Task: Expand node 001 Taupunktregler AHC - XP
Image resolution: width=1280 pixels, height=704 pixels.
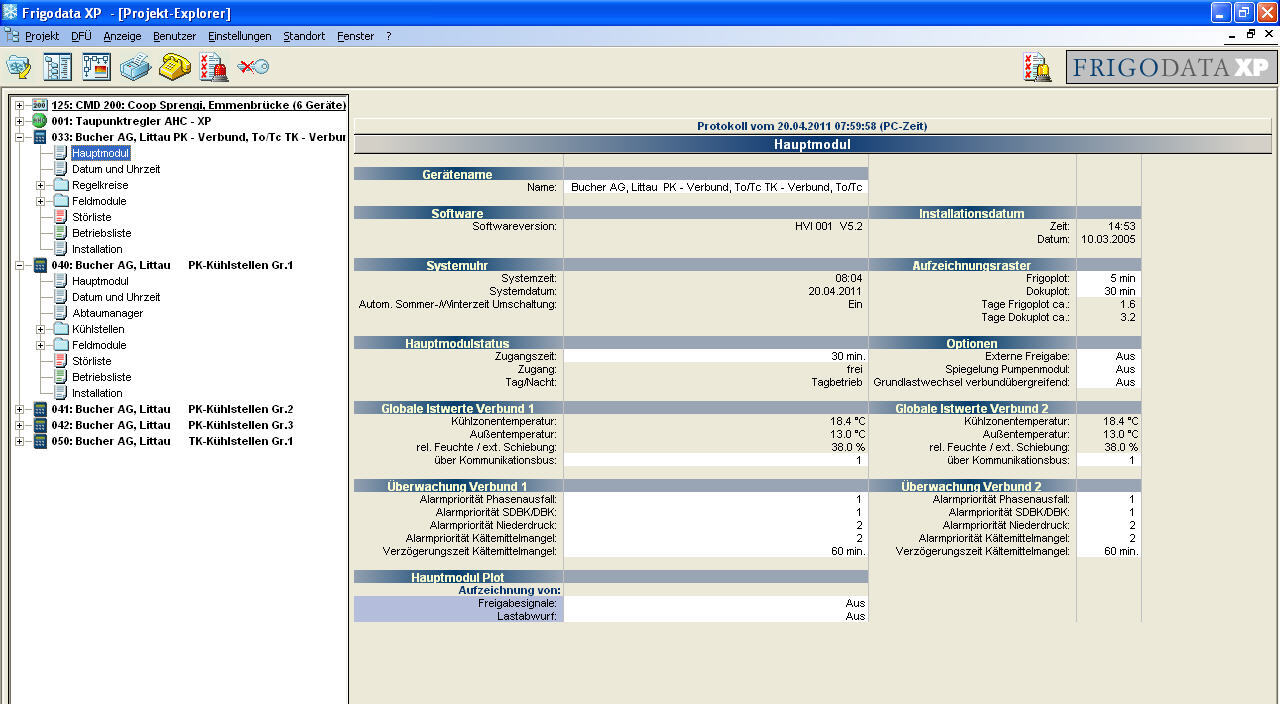Action: [x=20, y=121]
